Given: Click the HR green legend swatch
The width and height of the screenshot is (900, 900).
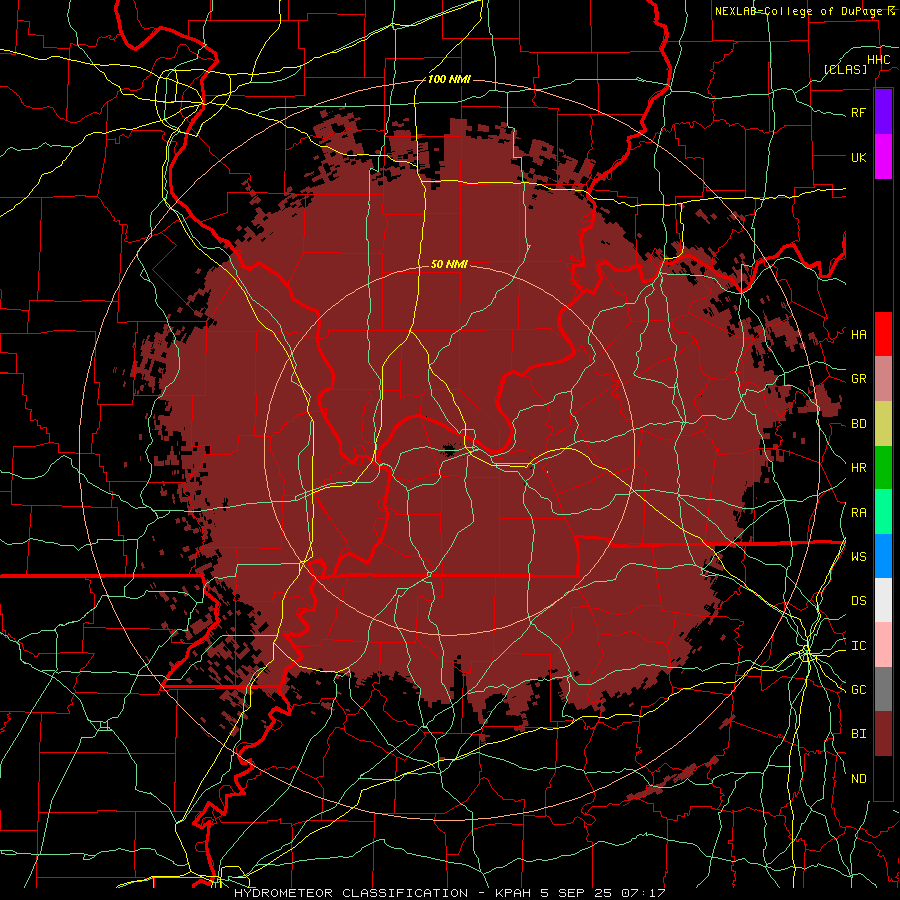Looking at the screenshot, I should pos(883,467).
